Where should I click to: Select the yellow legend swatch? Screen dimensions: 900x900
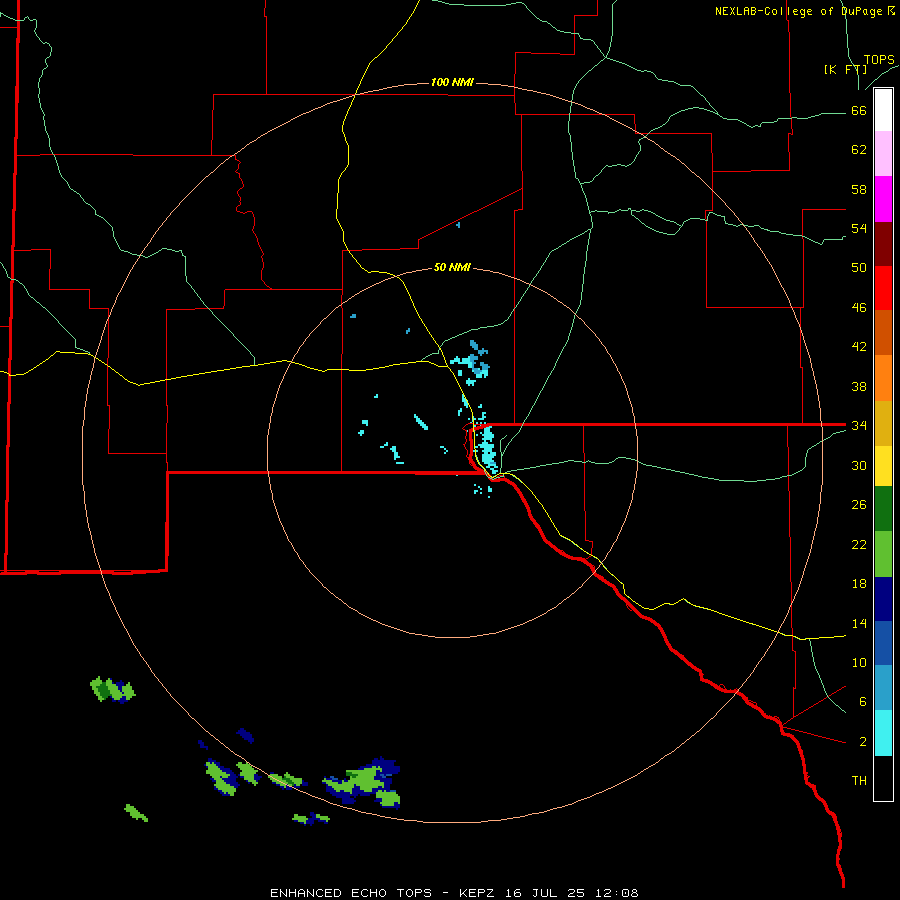pos(883,466)
